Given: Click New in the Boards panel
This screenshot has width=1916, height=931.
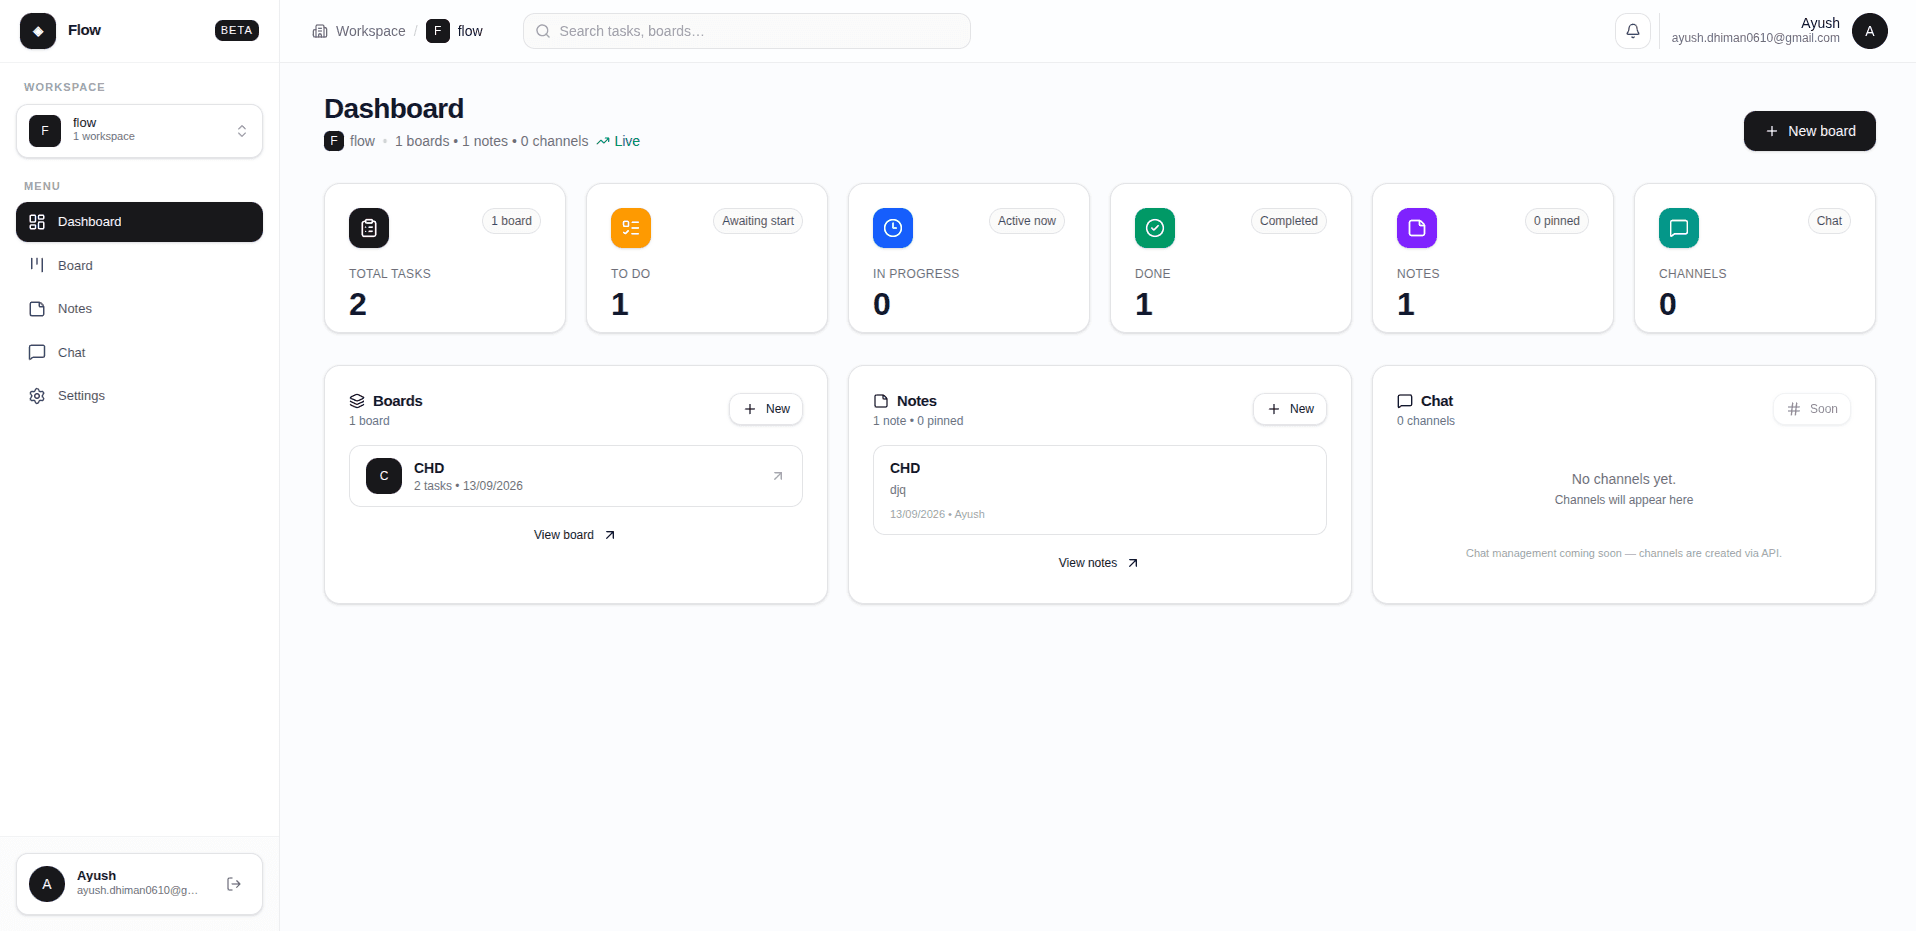Looking at the screenshot, I should tap(766, 409).
